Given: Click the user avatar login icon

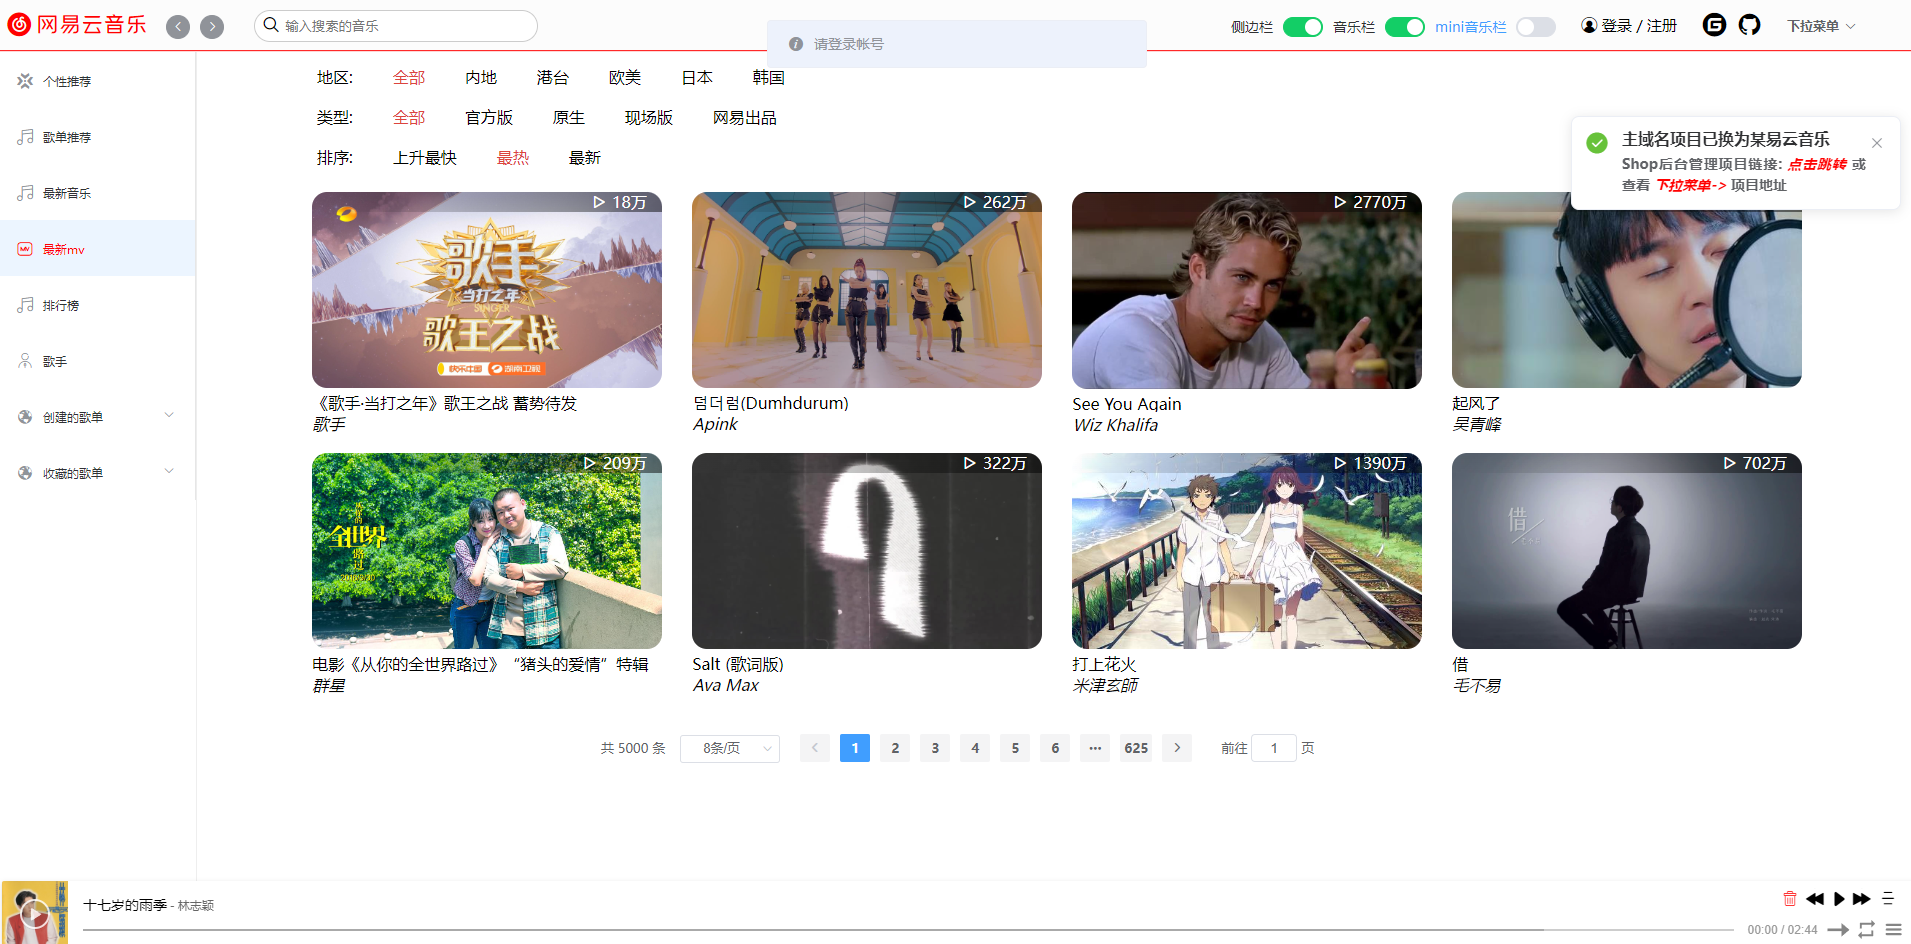Looking at the screenshot, I should click(x=1589, y=25).
